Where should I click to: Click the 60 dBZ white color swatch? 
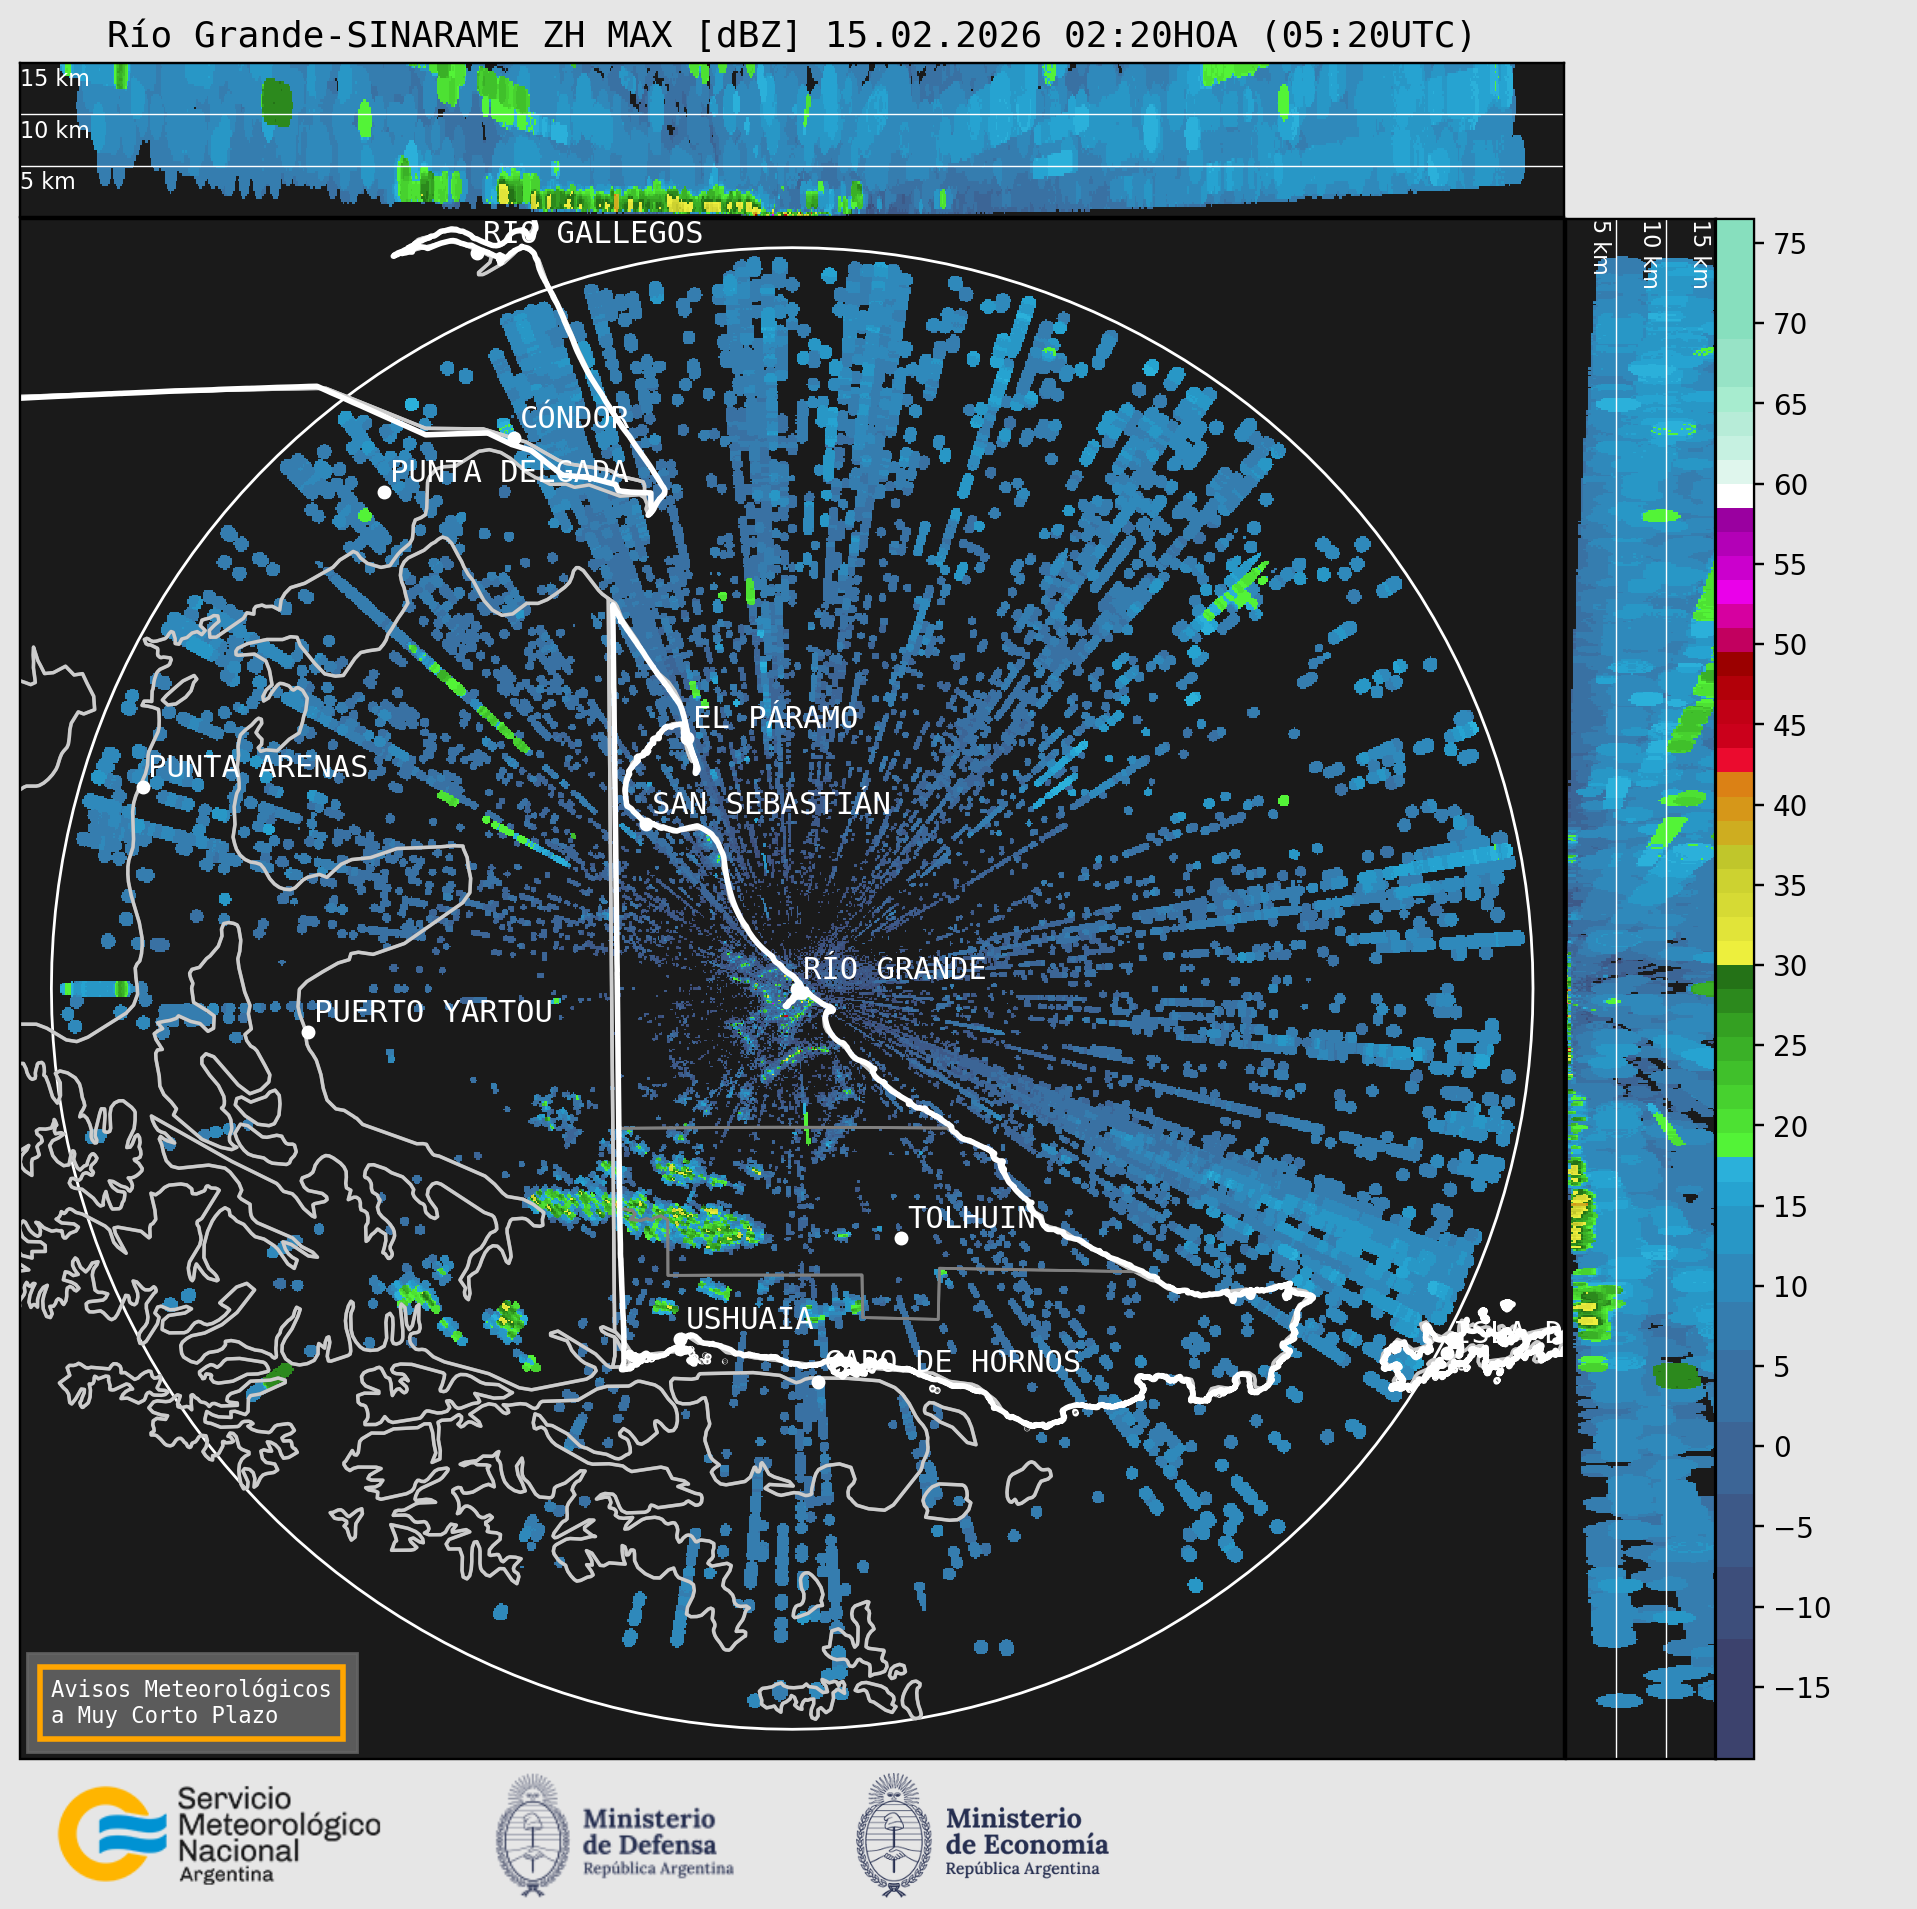pyautogui.click(x=1735, y=496)
